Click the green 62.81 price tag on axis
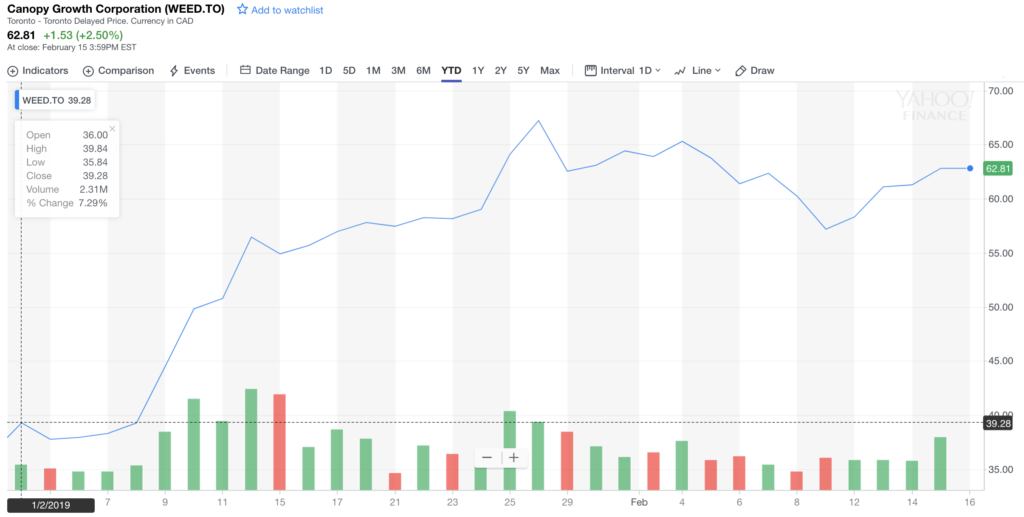This screenshot has height=517, width=1024. click(998, 168)
